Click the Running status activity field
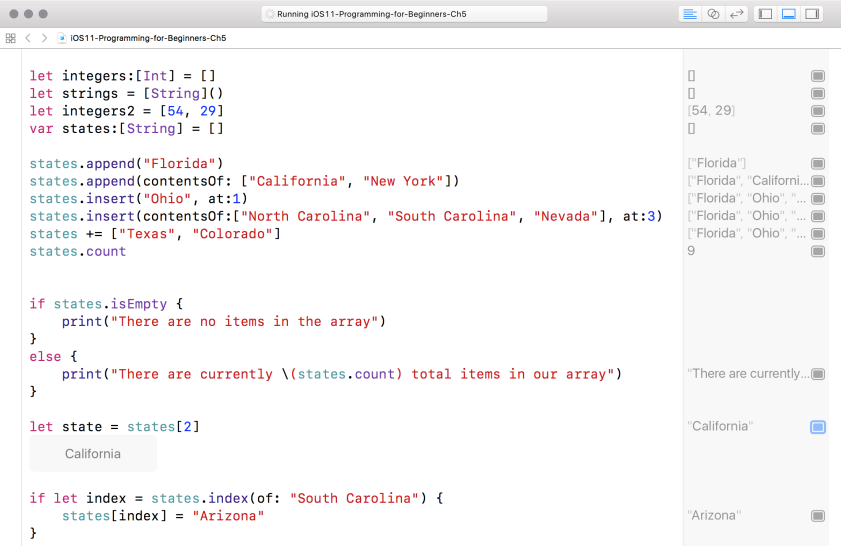 tap(404, 14)
